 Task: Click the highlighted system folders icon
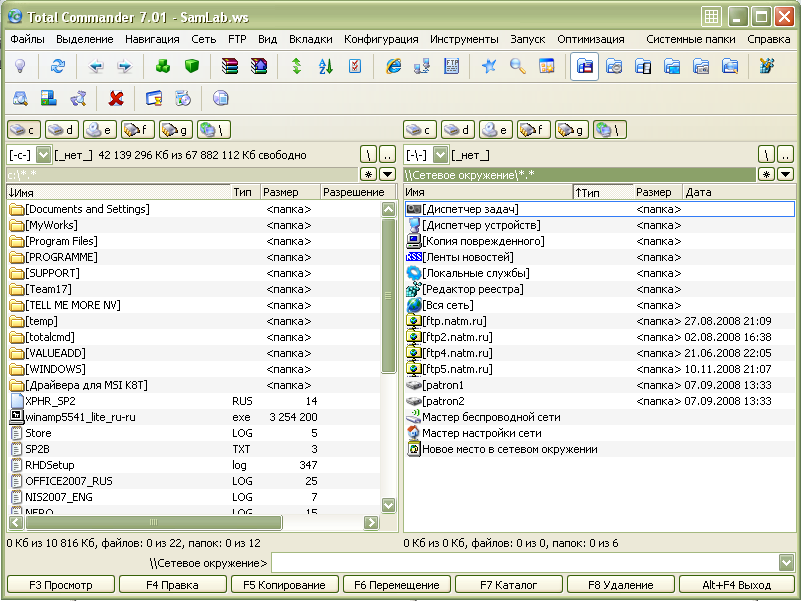coord(584,66)
